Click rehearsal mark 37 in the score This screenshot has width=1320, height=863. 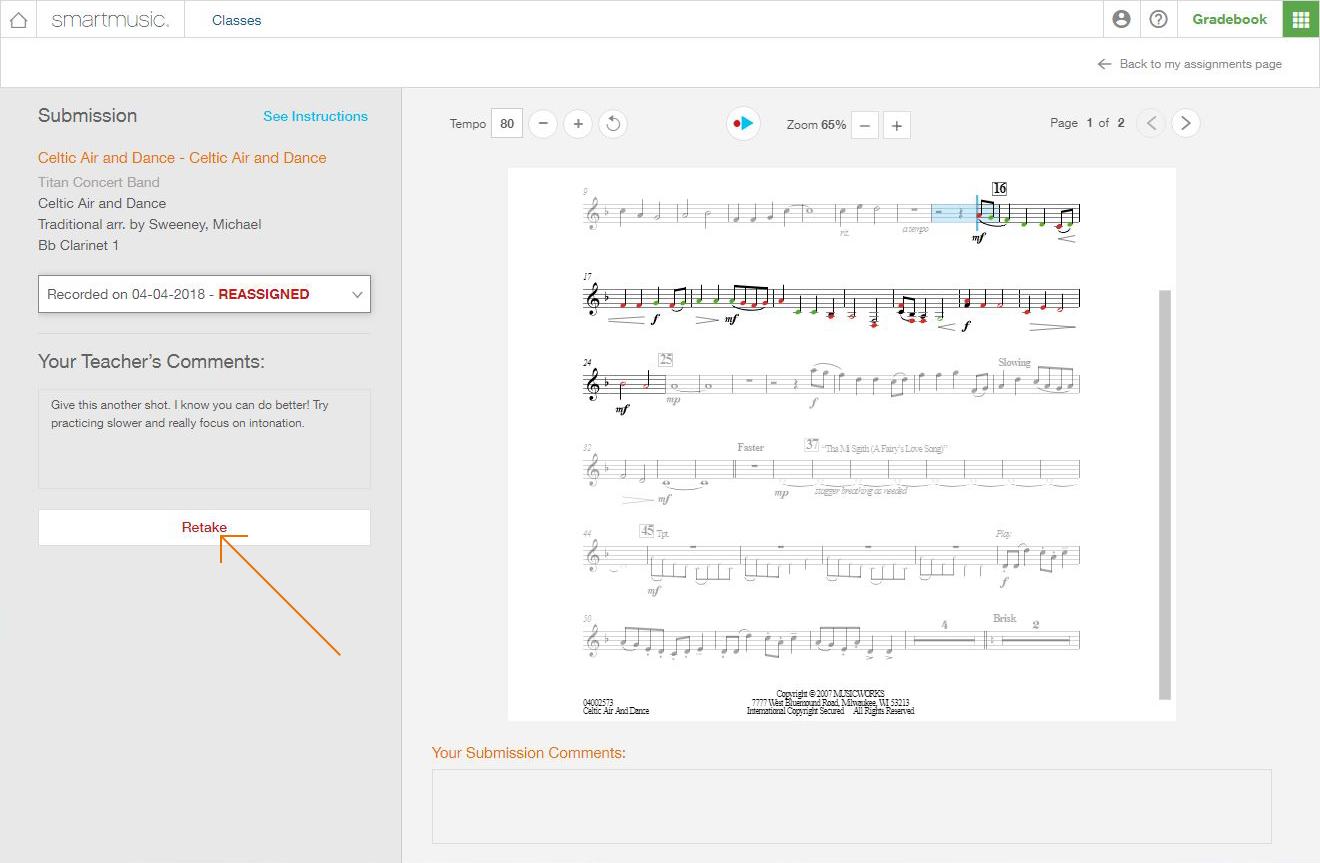(x=812, y=444)
